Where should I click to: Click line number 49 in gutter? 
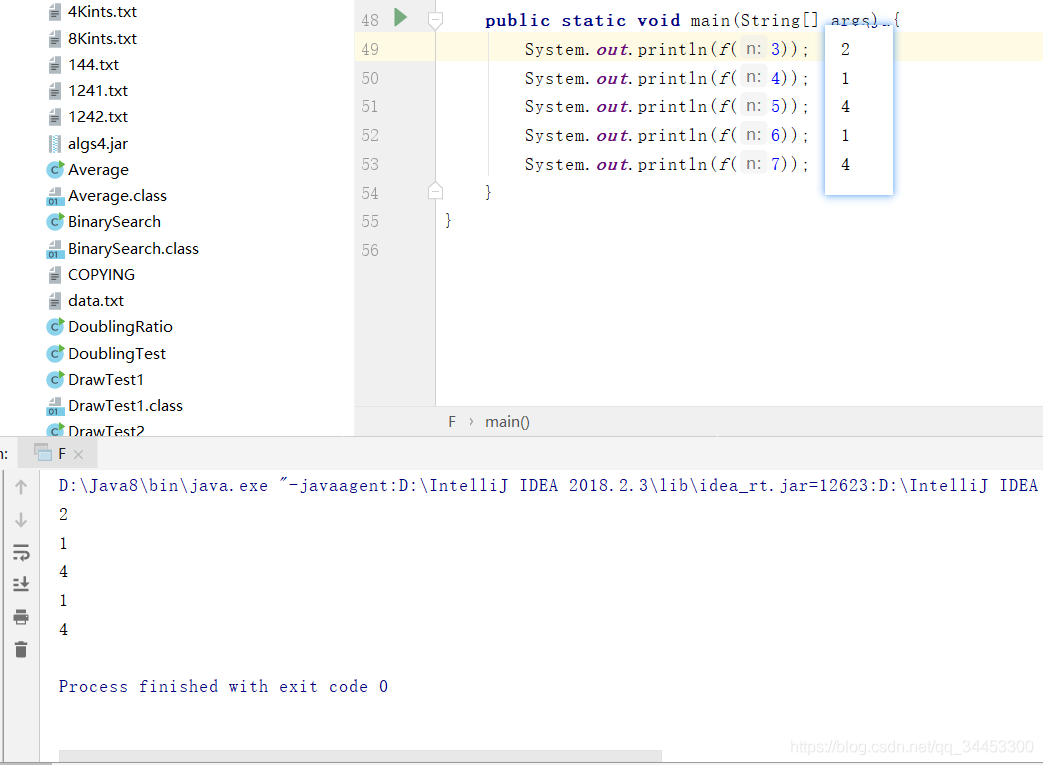370,49
